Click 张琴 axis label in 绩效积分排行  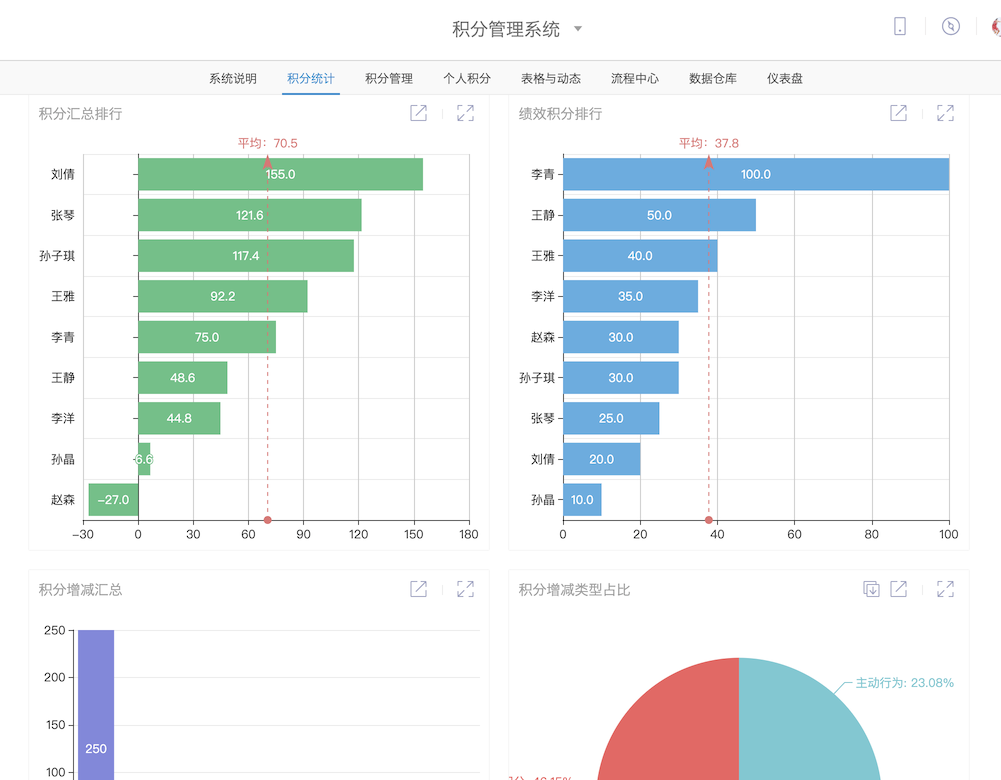(x=543, y=419)
